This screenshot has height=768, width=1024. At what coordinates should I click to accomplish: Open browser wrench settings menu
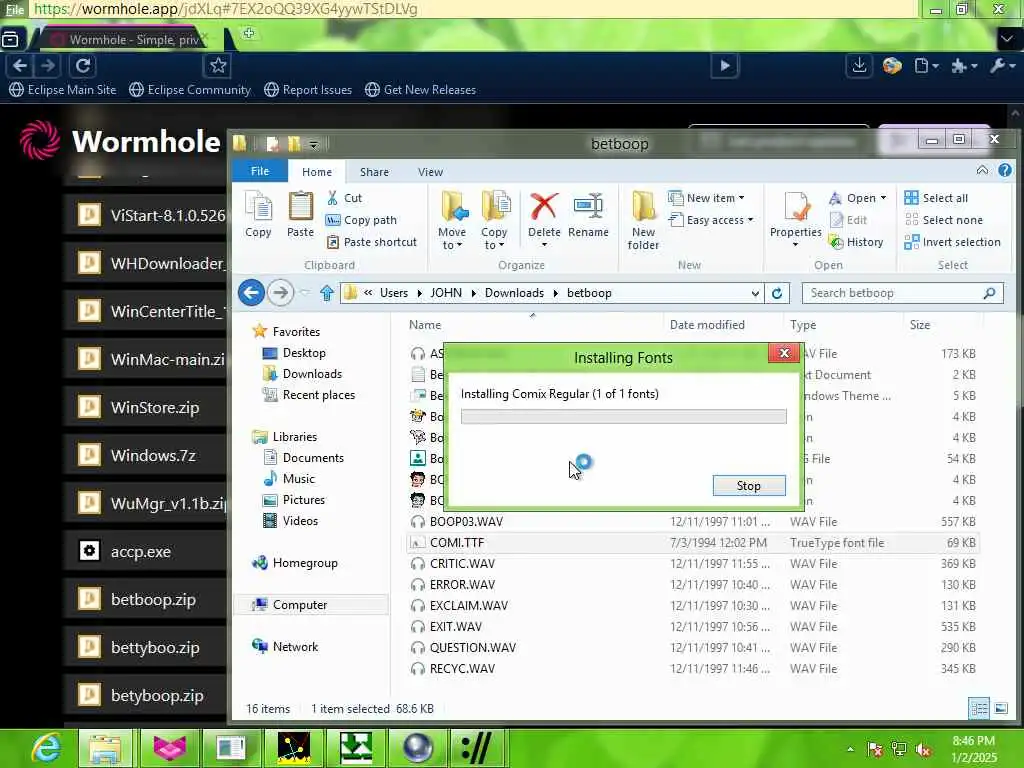click(1001, 65)
